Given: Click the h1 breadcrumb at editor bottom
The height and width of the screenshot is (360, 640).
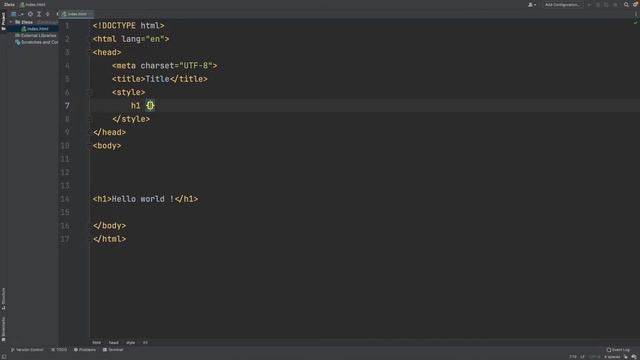Looking at the screenshot, I should tap(145, 343).
